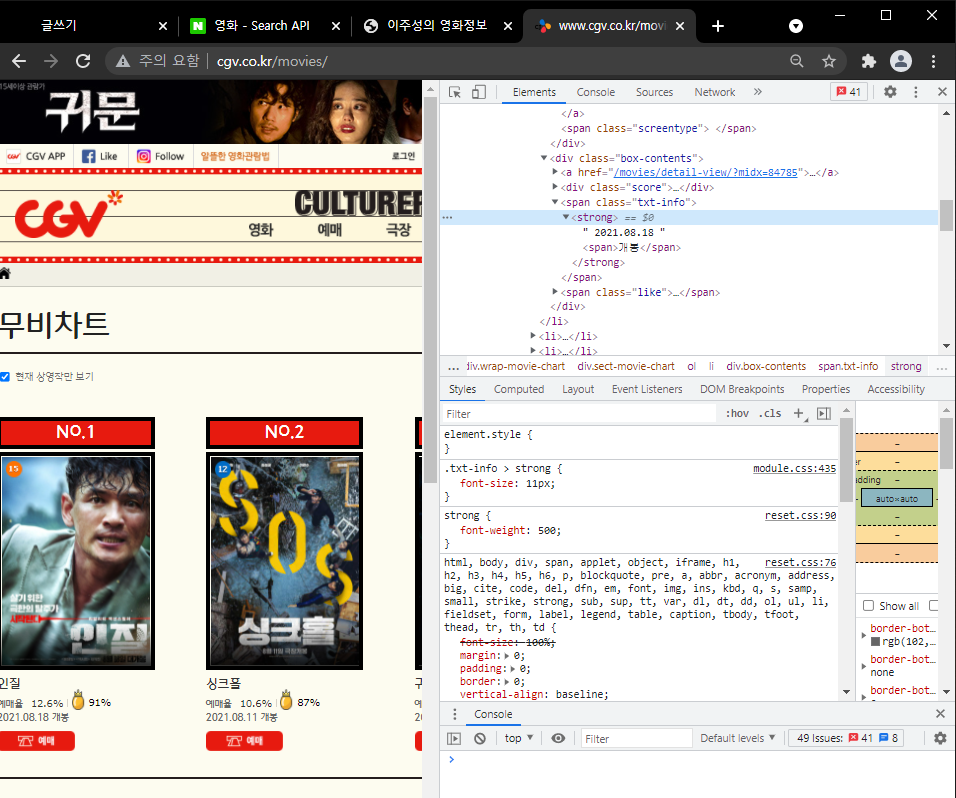Open Chrome three-dot menu
Image resolution: width=956 pixels, height=798 pixels.
click(x=933, y=61)
